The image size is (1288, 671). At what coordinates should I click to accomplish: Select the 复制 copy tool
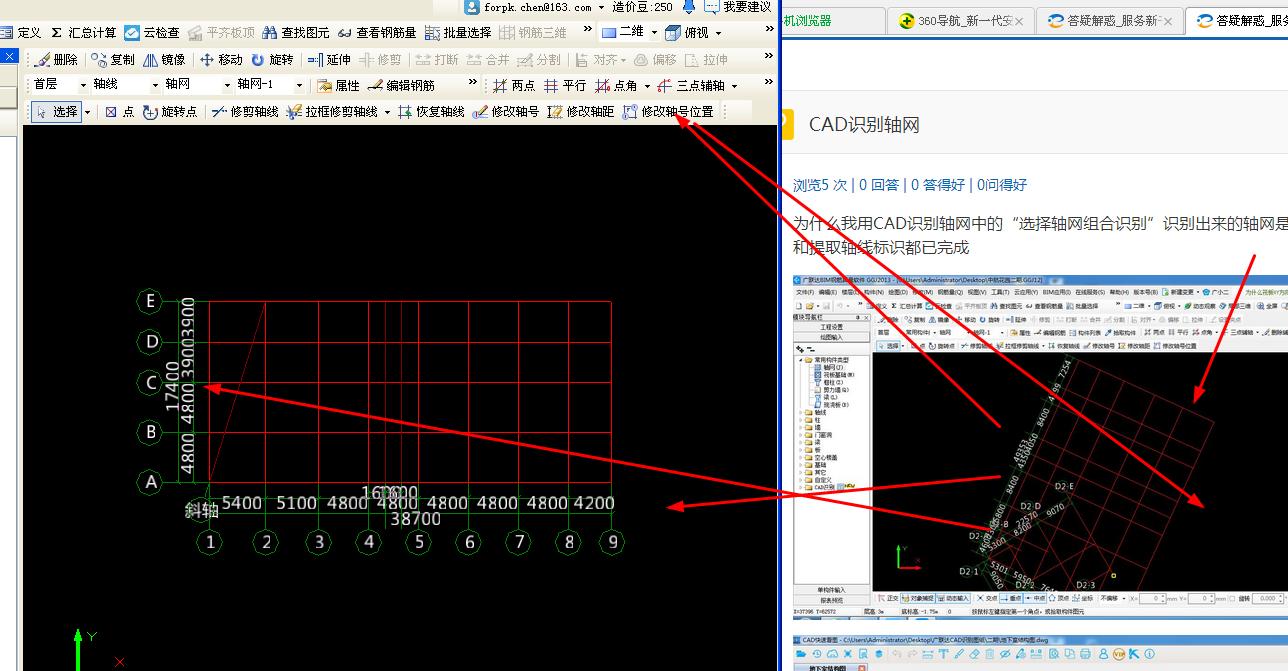112,60
